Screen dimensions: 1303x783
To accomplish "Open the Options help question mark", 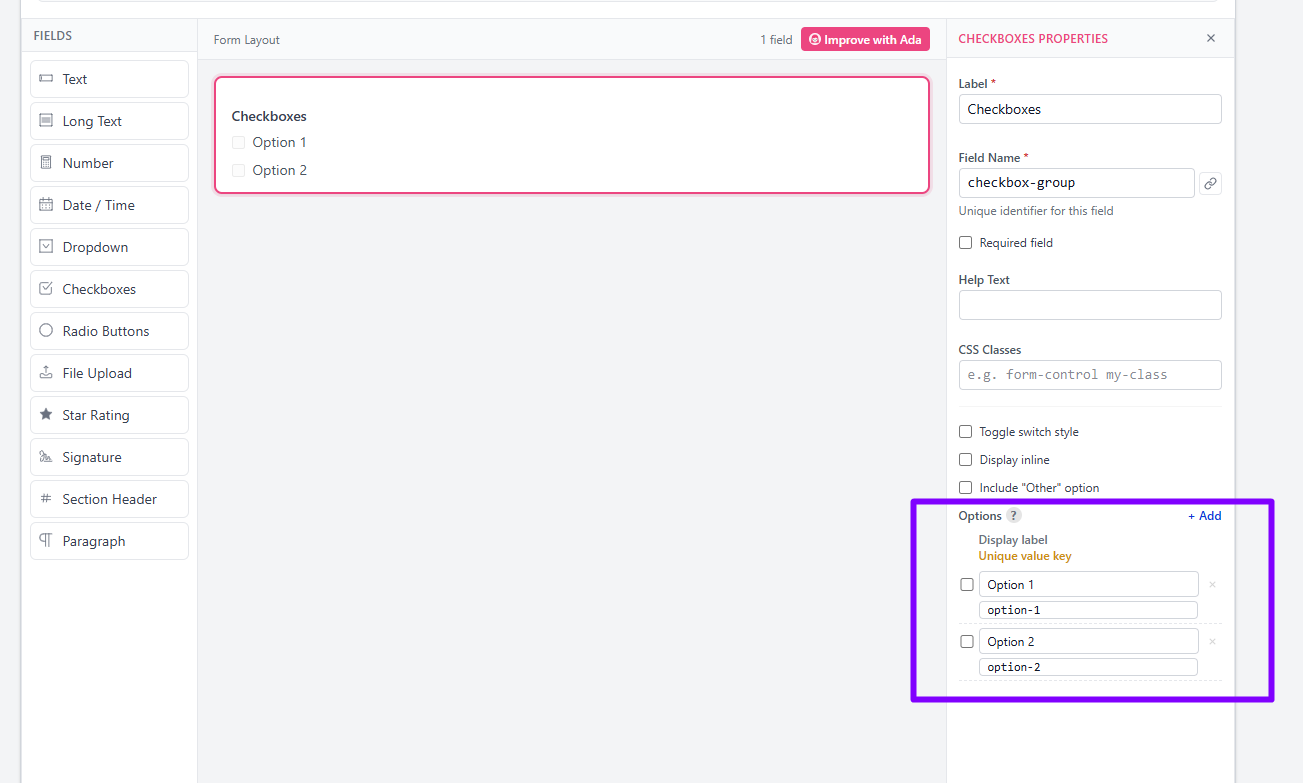I will pos(1014,516).
